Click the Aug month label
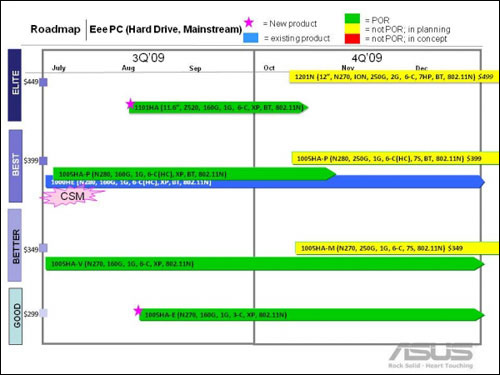 (128, 68)
